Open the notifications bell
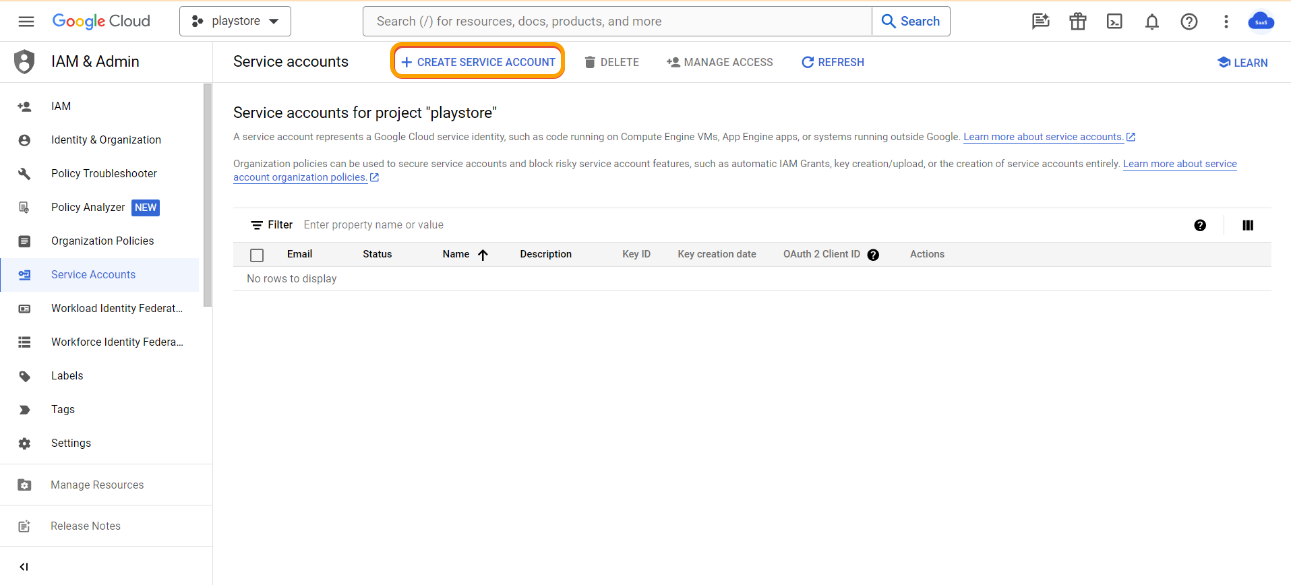This screenshot has width=1291, height=585. click(x=1152, y=21)
